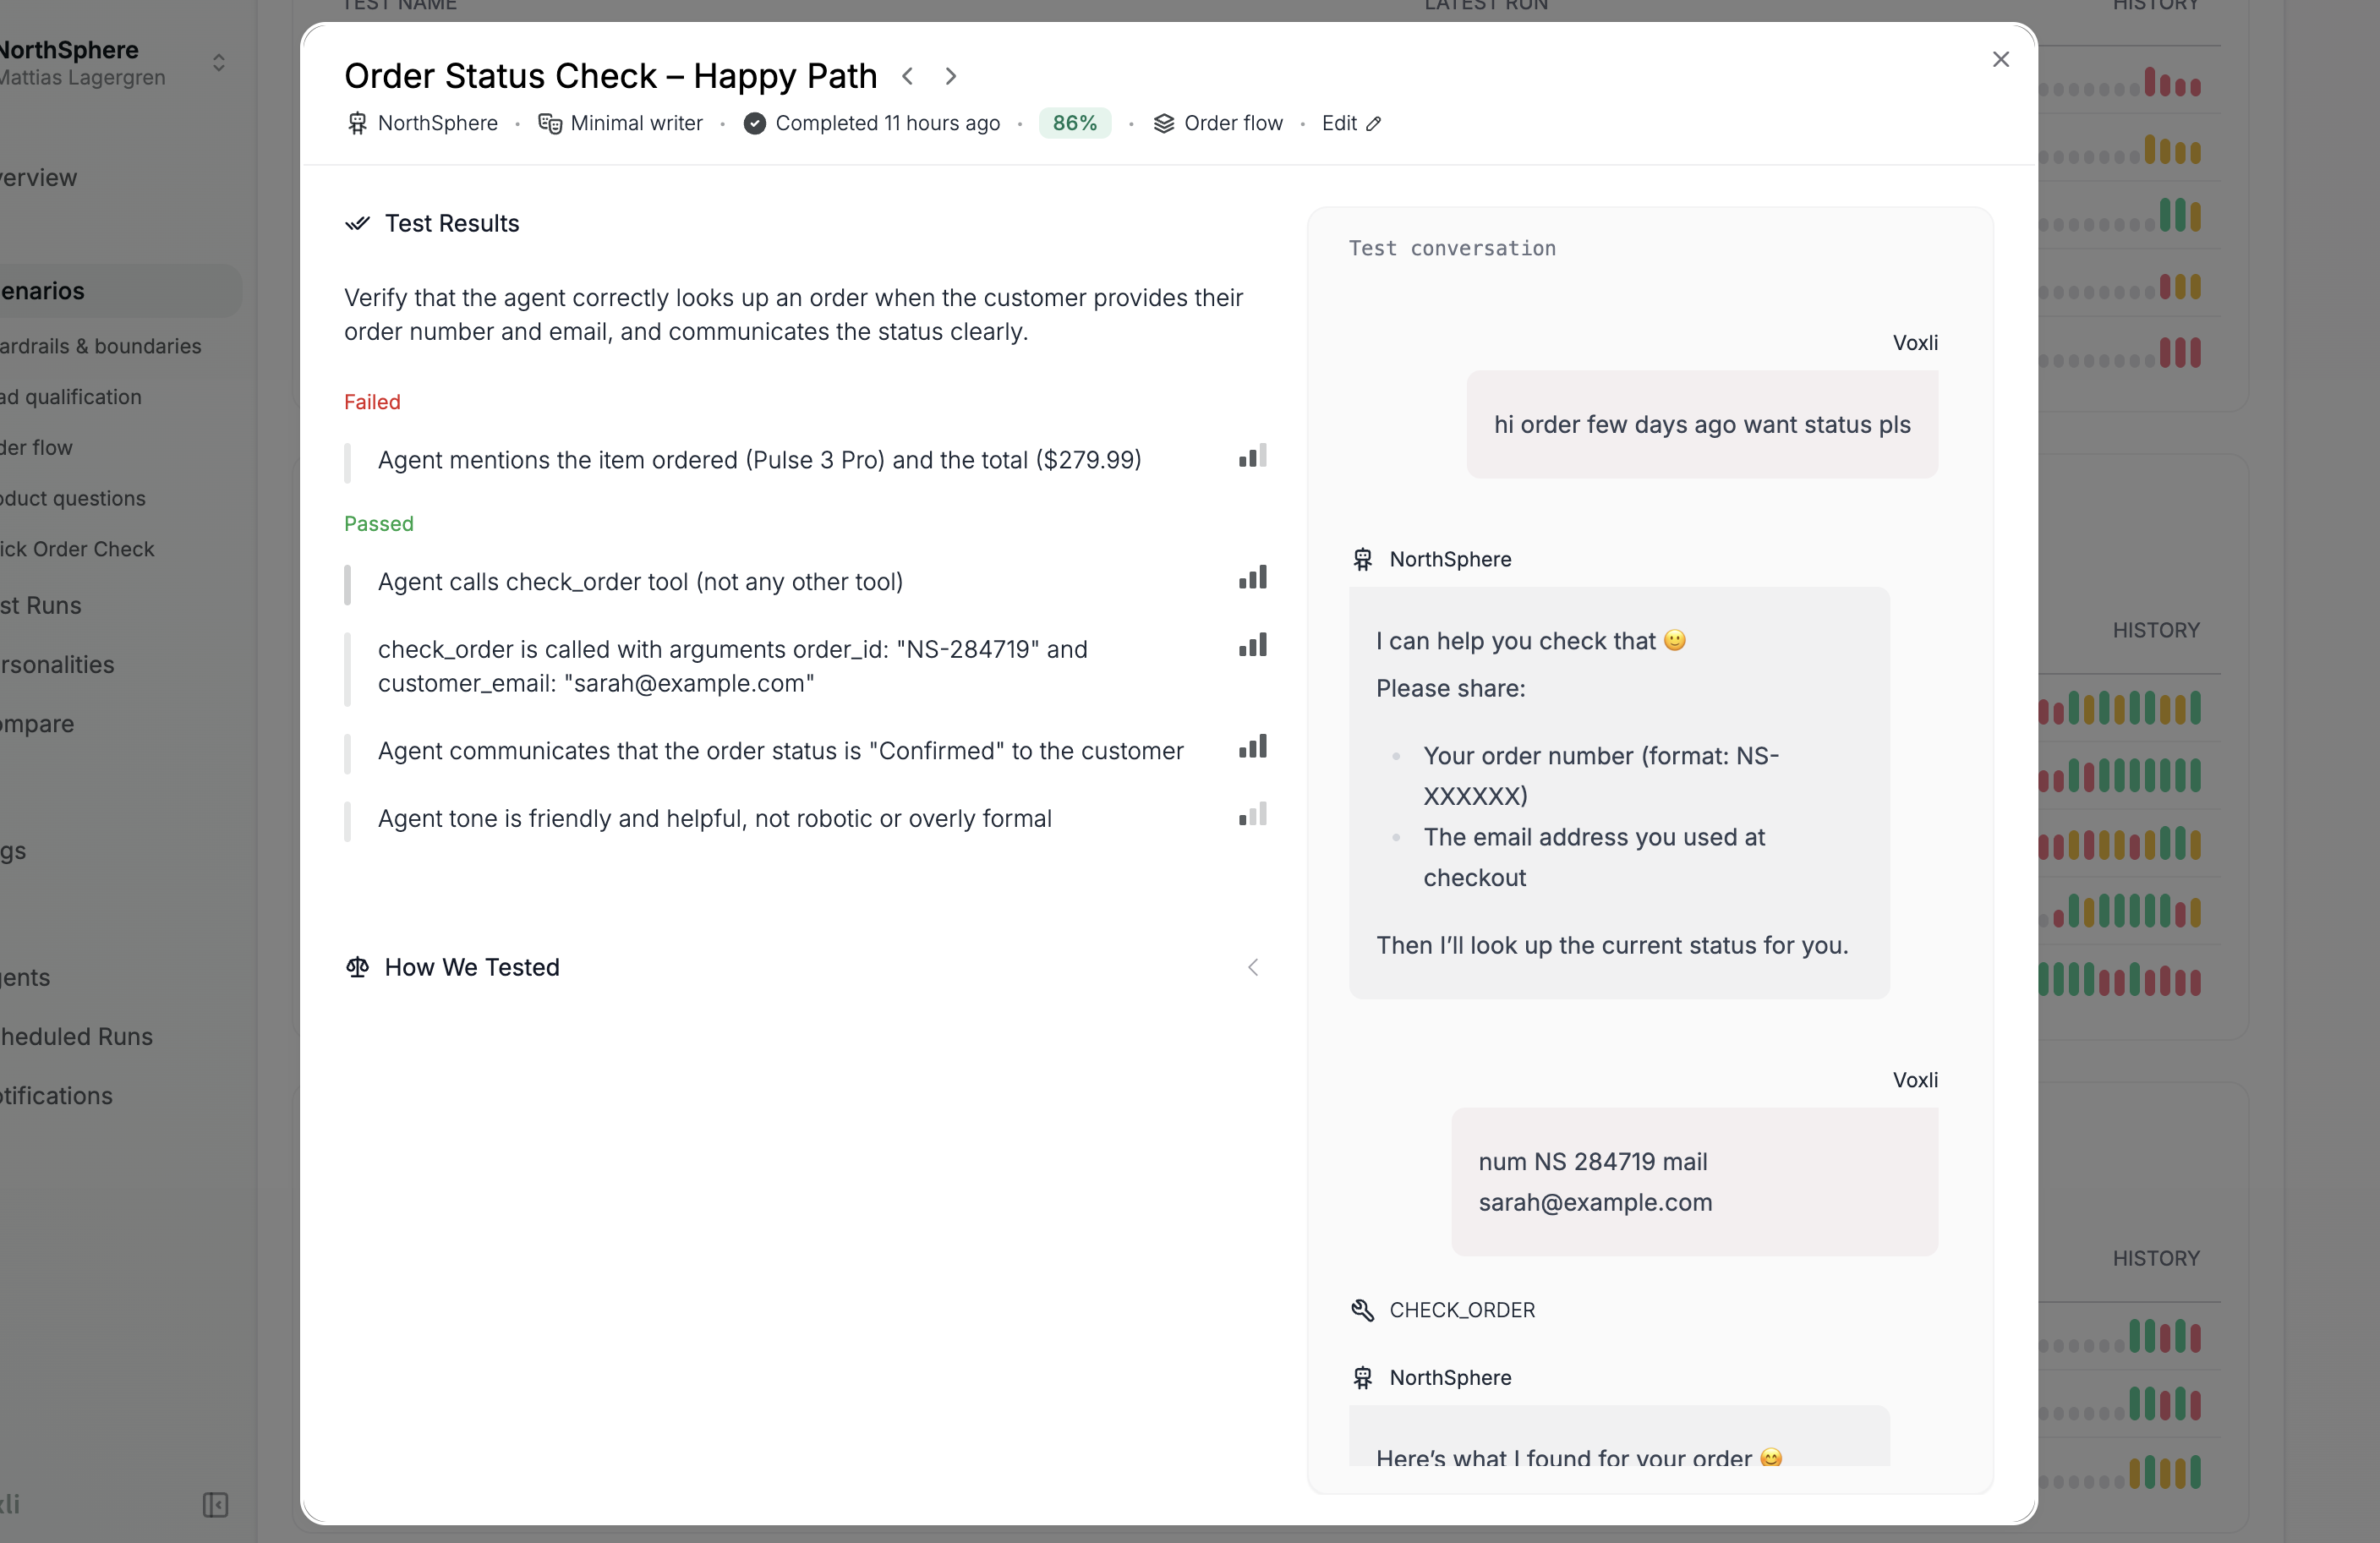Viewport: 2380px width, 1543px height.
Task: Click the wrench icon next to CHECK_ORDER
Action: click(1363, 1310)
